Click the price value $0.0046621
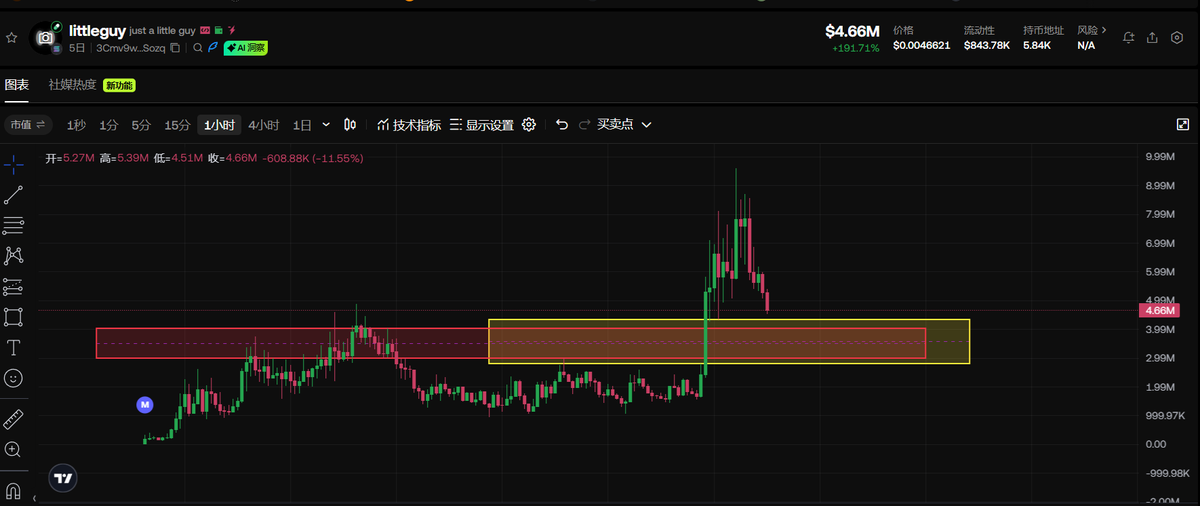The image size is (1200, 506). pos(921,46)
